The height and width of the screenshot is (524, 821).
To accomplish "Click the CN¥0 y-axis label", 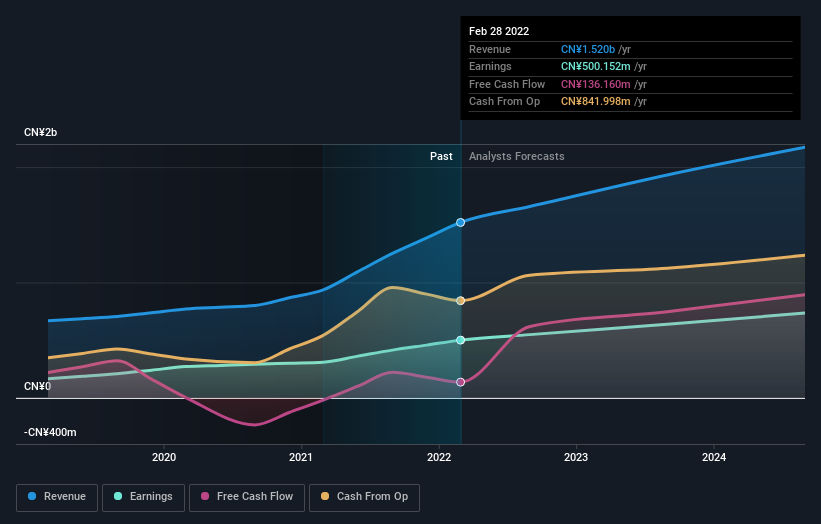I will tap(38, 386).
